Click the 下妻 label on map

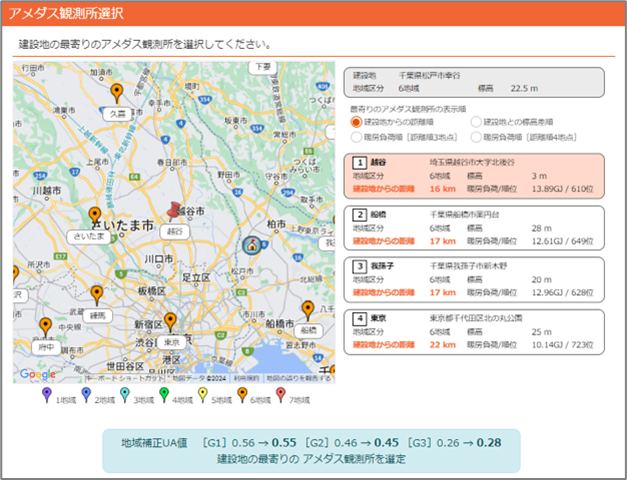pos(263,67)
